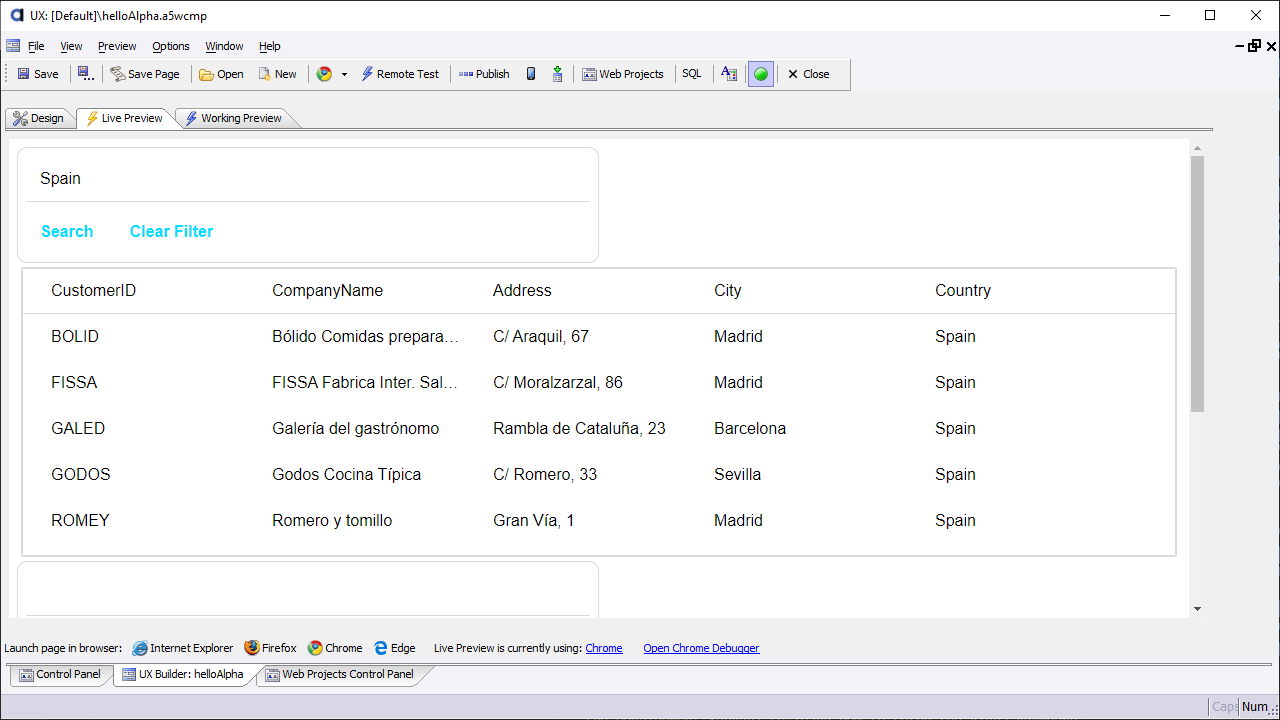
Task: Click the preview scrollbar up arrow
Action: (x=1197, y=149)
